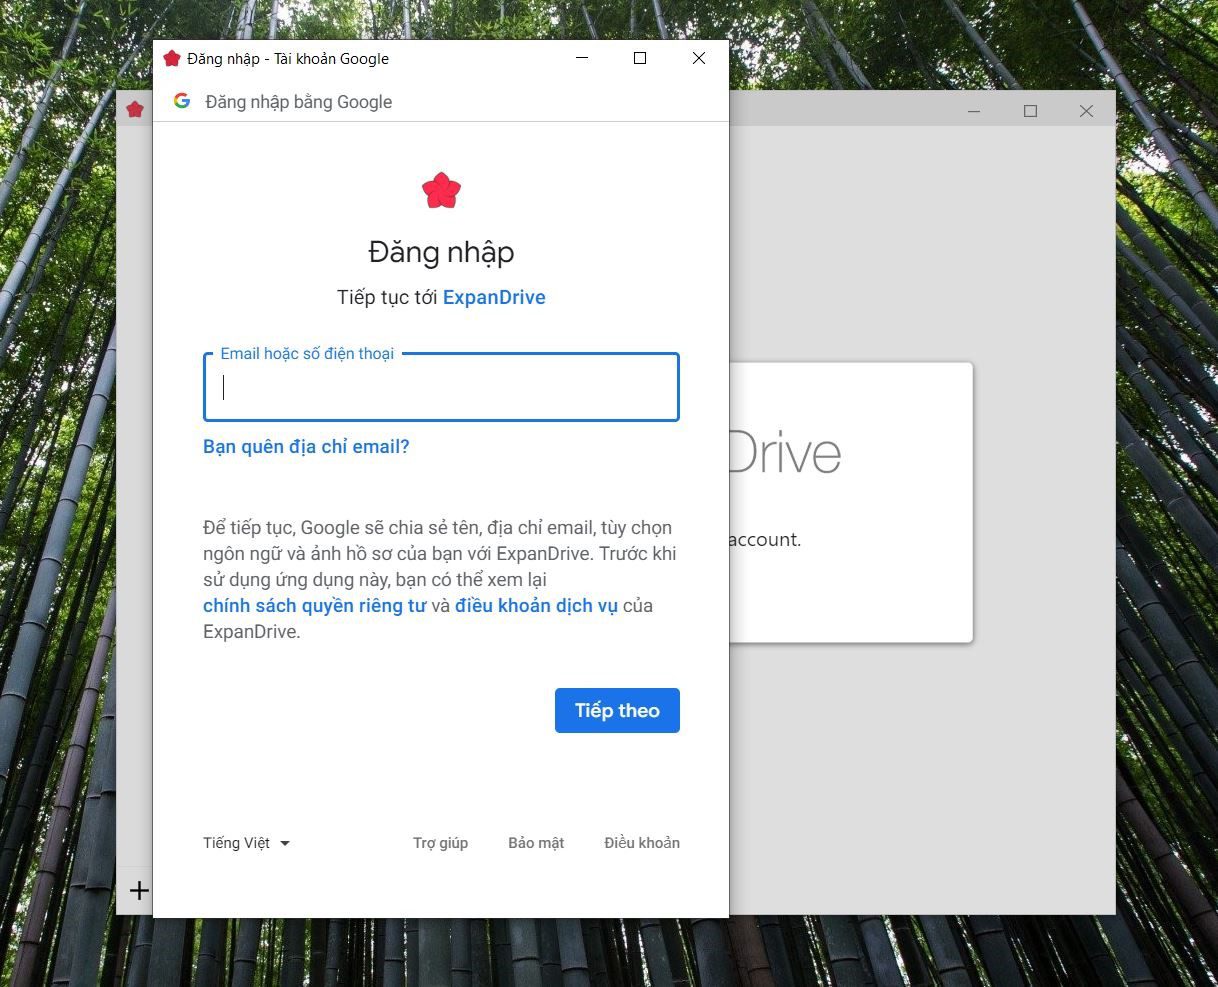Screen dimensions: 1218x987
Task: Expand the Tiếng Việt language dropdown
Action: pyautogui.click(x=246, y=843)
